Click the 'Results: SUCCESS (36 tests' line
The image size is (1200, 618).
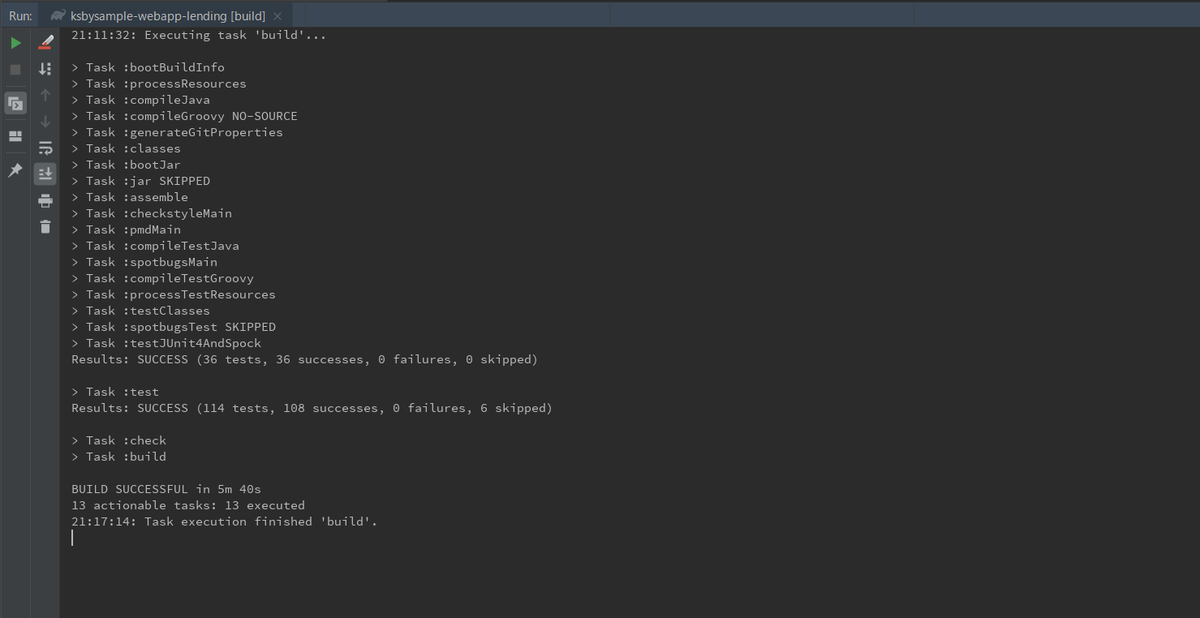point(304,359)
